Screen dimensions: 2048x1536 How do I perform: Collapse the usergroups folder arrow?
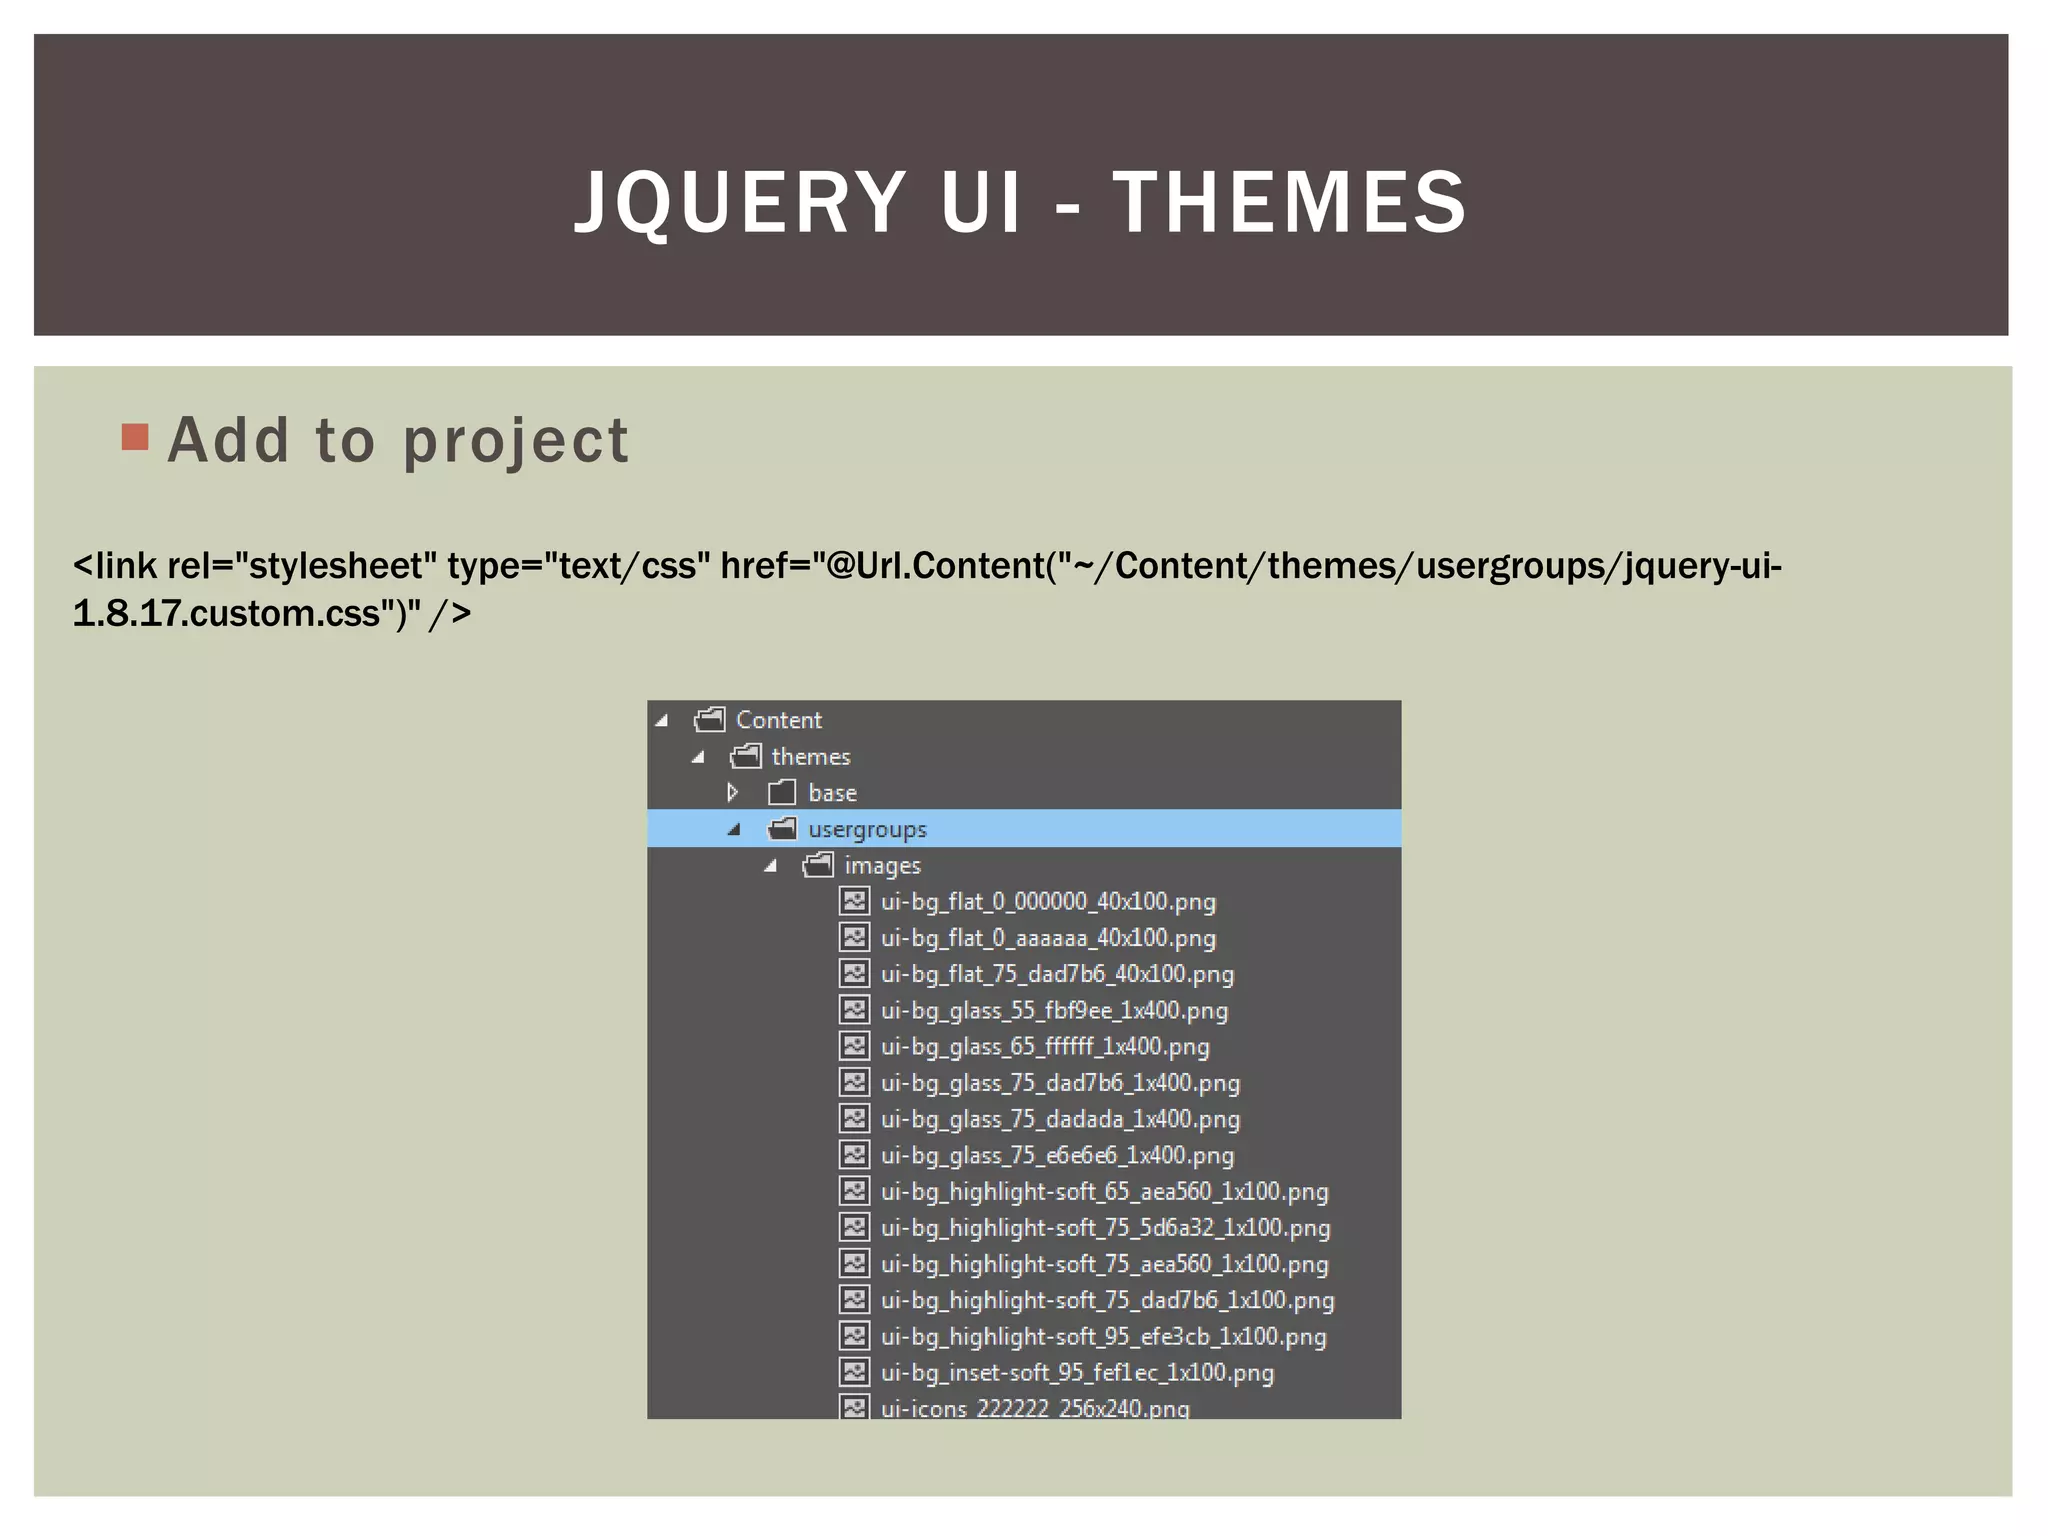[734, 830]
